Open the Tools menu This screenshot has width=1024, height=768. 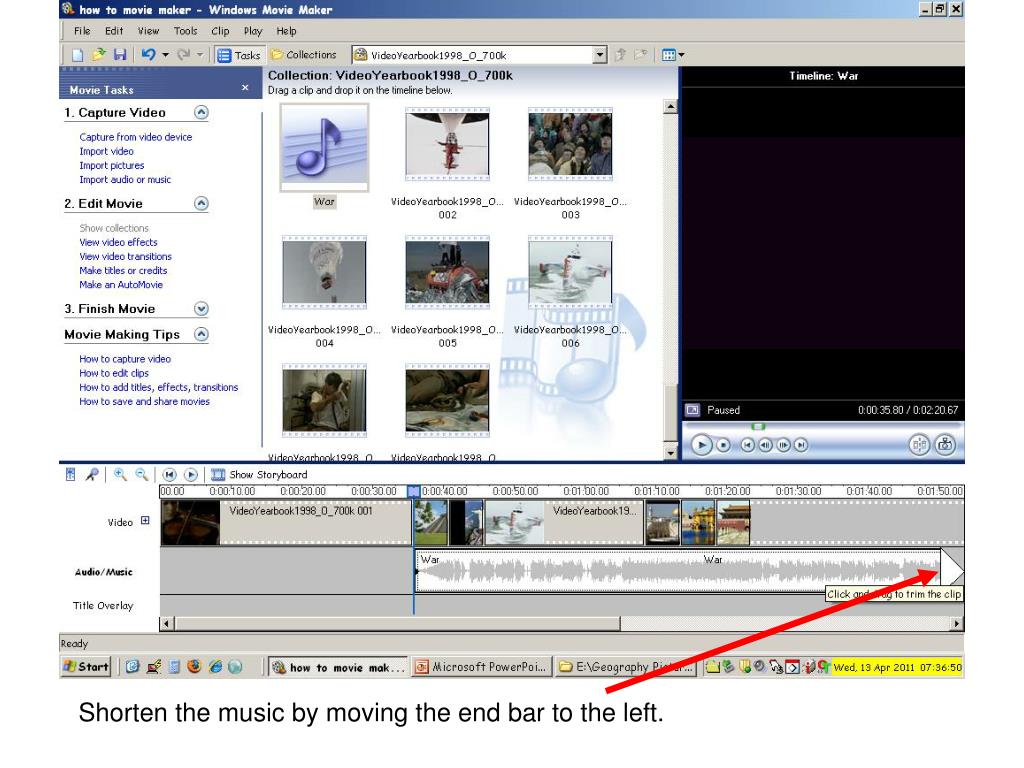(185, 31)
